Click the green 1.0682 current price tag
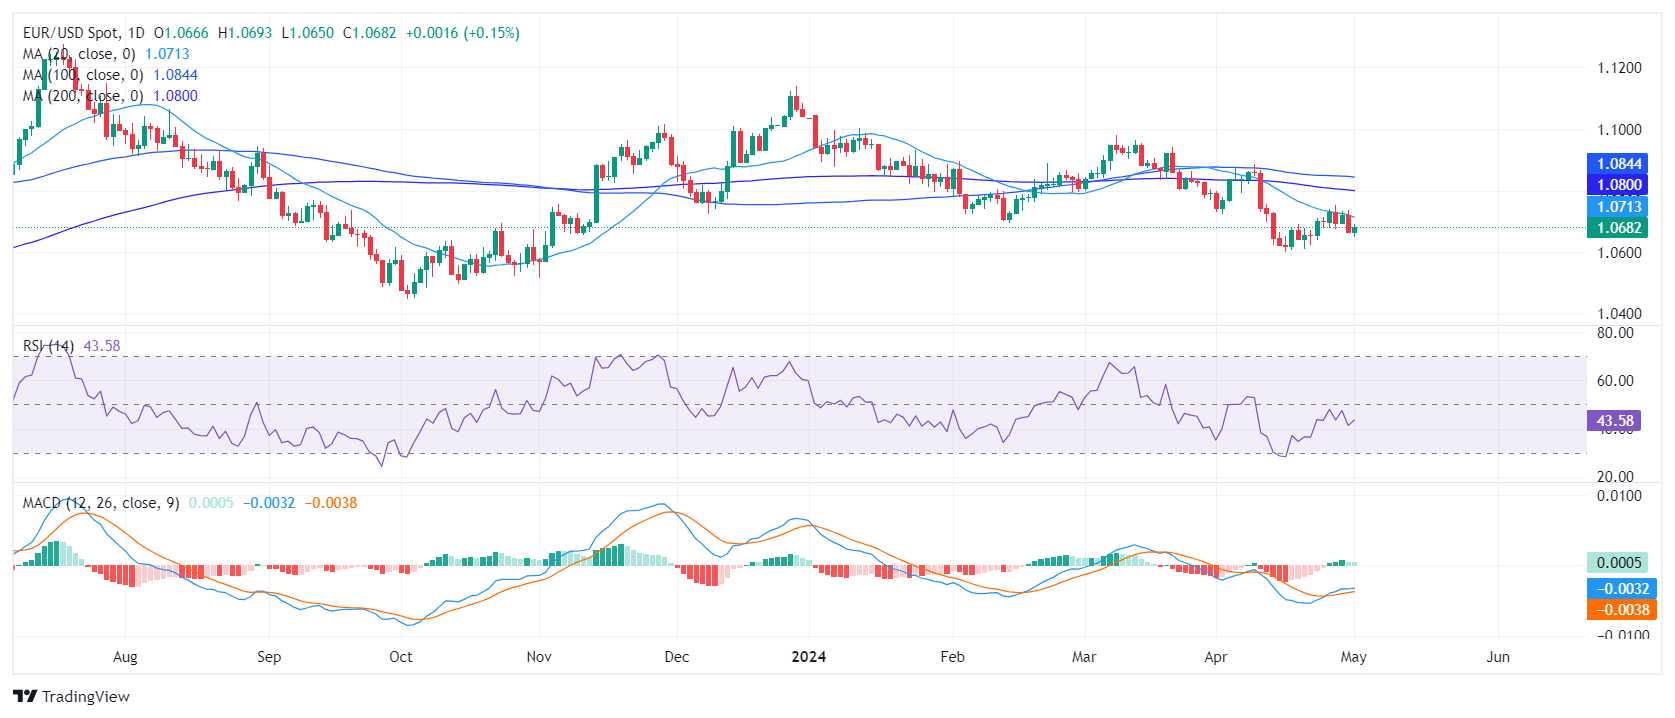This screenshot has width=1675, height=718. pos(1615,228)
